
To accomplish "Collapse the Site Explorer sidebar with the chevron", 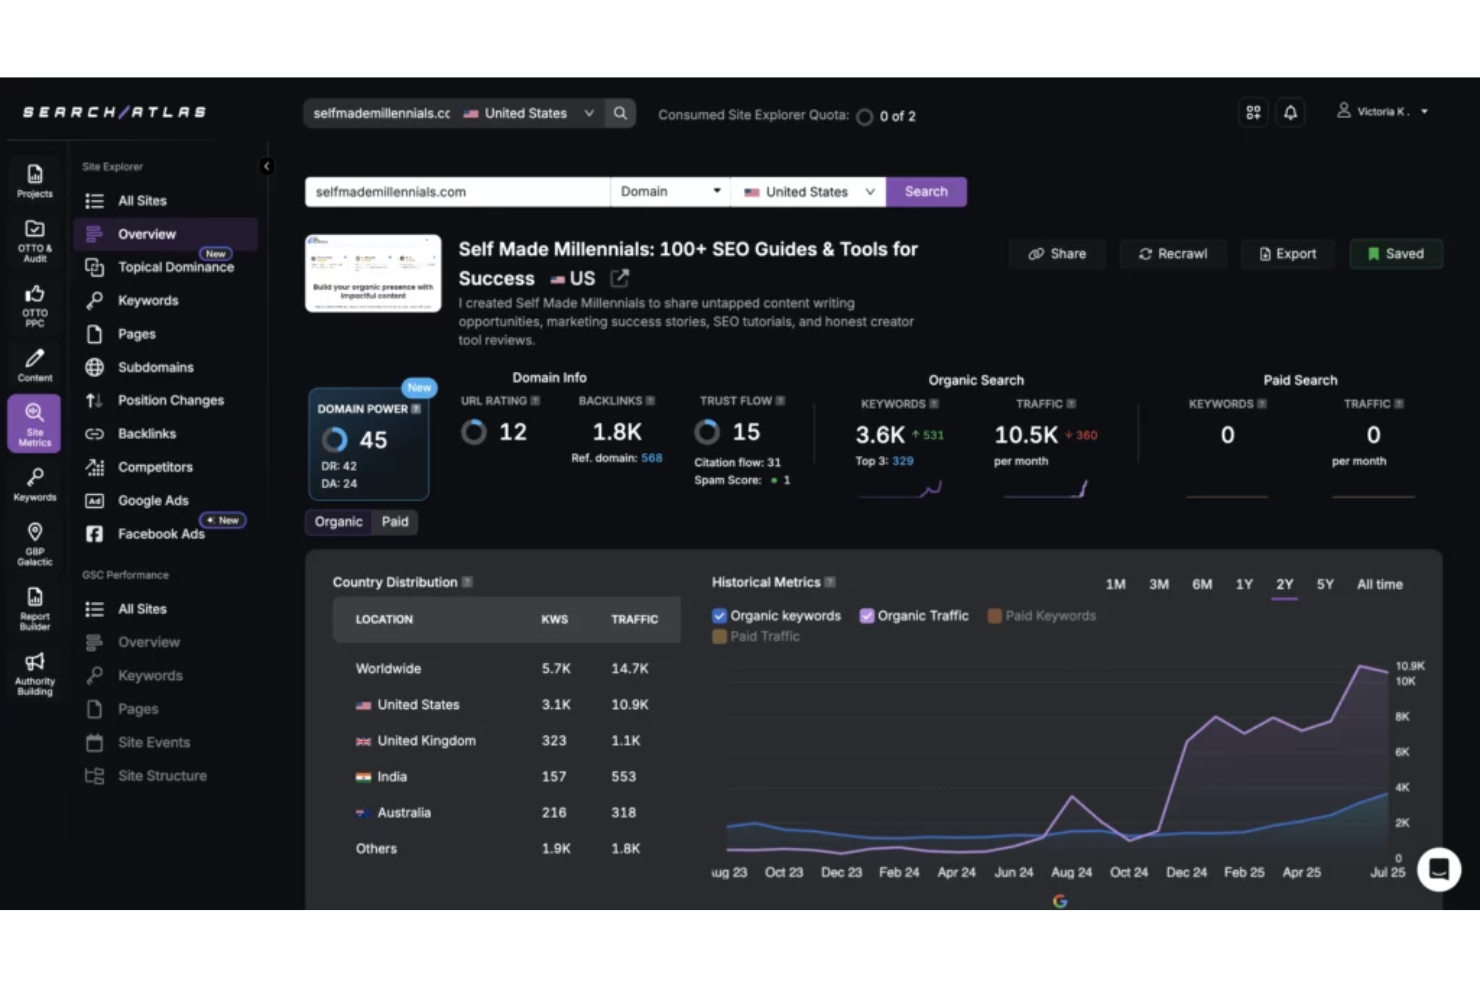I will [x=265, y=166].
